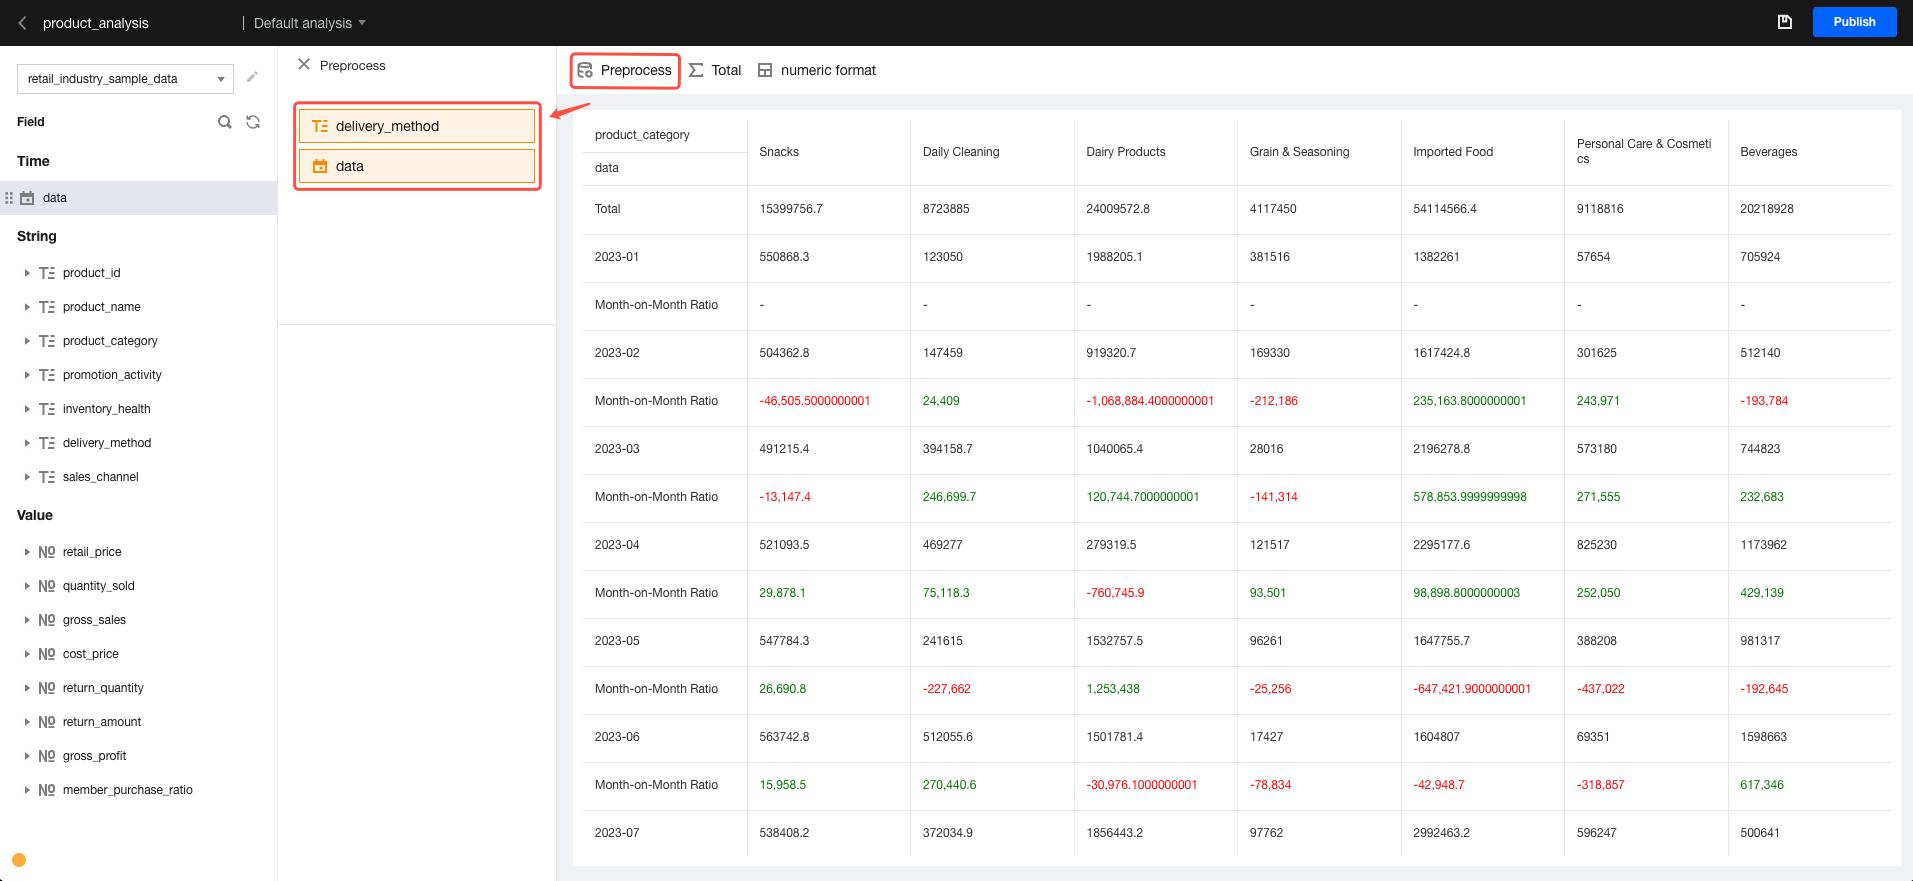The image size is (1913, 881).
Task: Refresh the field list
Action: (x=253, y=122)
